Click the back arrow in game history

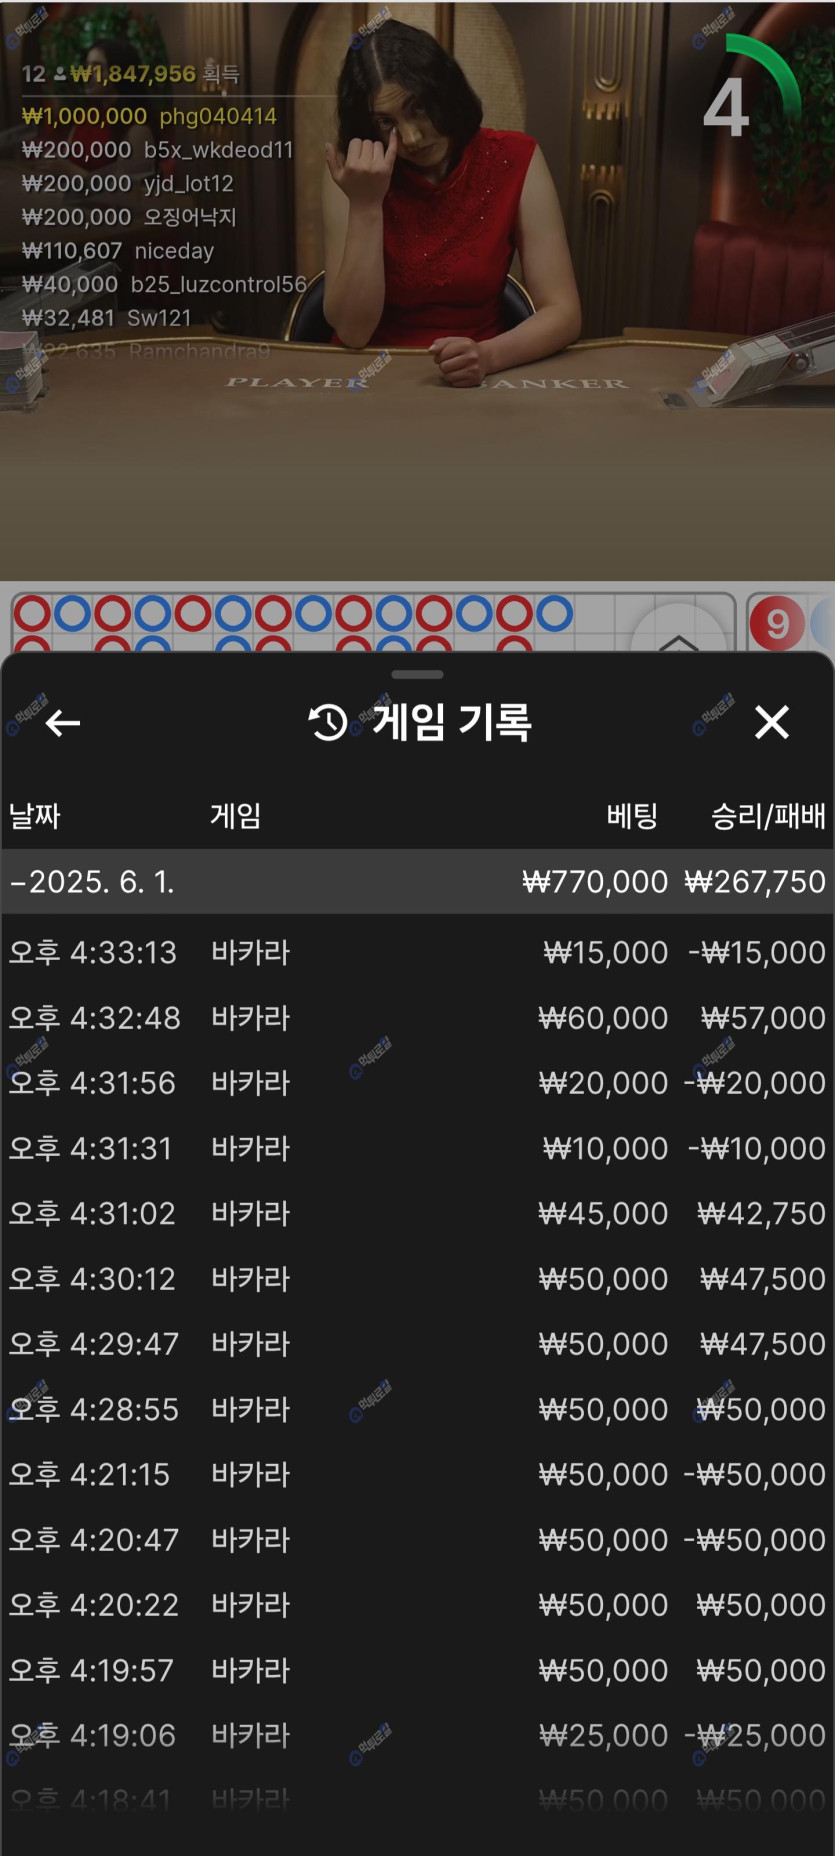63,722
